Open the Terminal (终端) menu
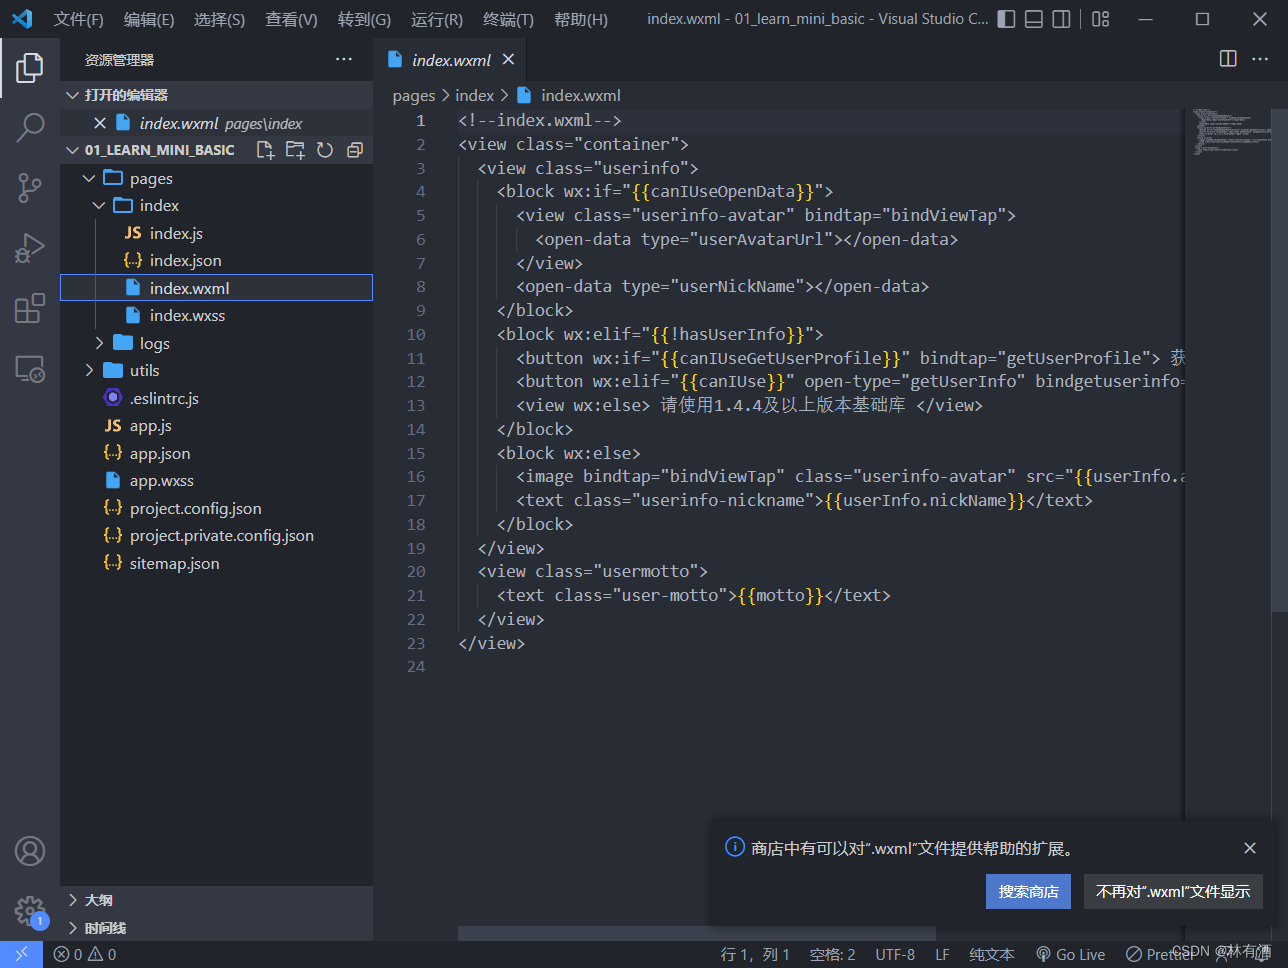The height and width of the screenshot is (968, 1288). pyautogui.click(x=508, y=19)
